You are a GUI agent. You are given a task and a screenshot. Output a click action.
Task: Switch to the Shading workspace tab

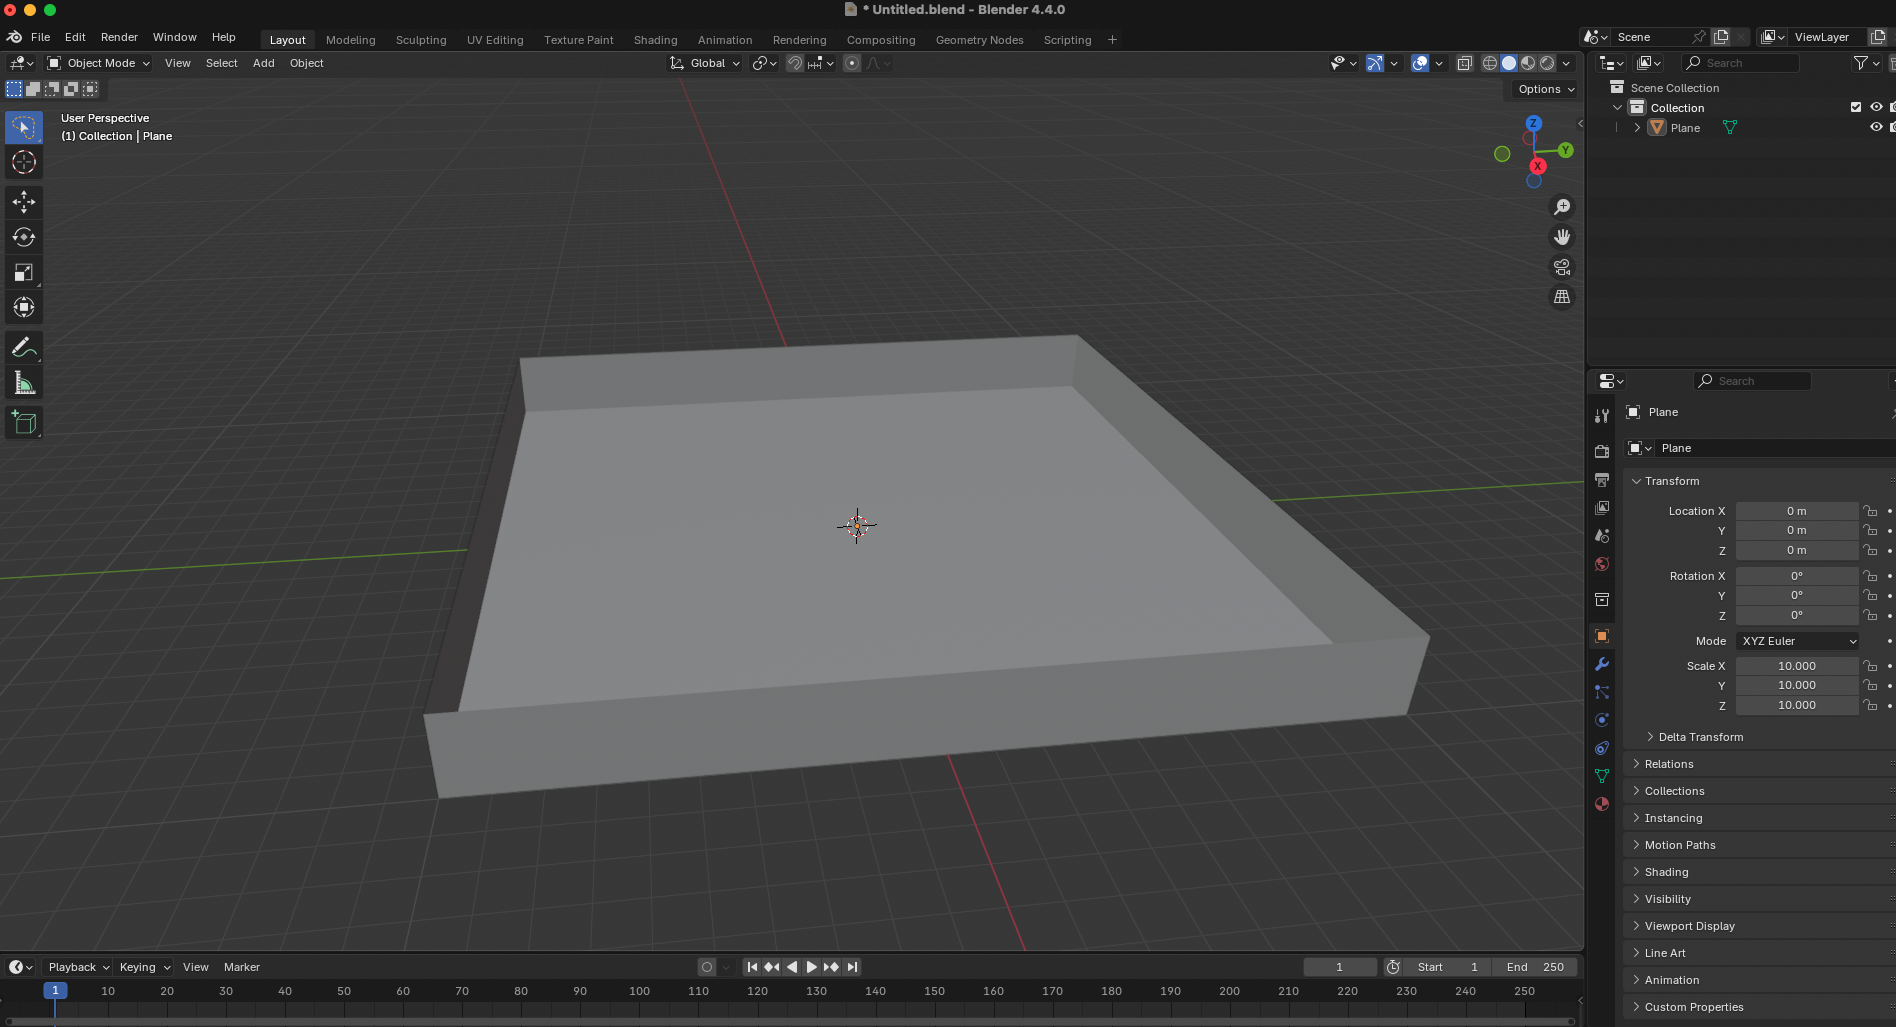(x=655, y=40)
